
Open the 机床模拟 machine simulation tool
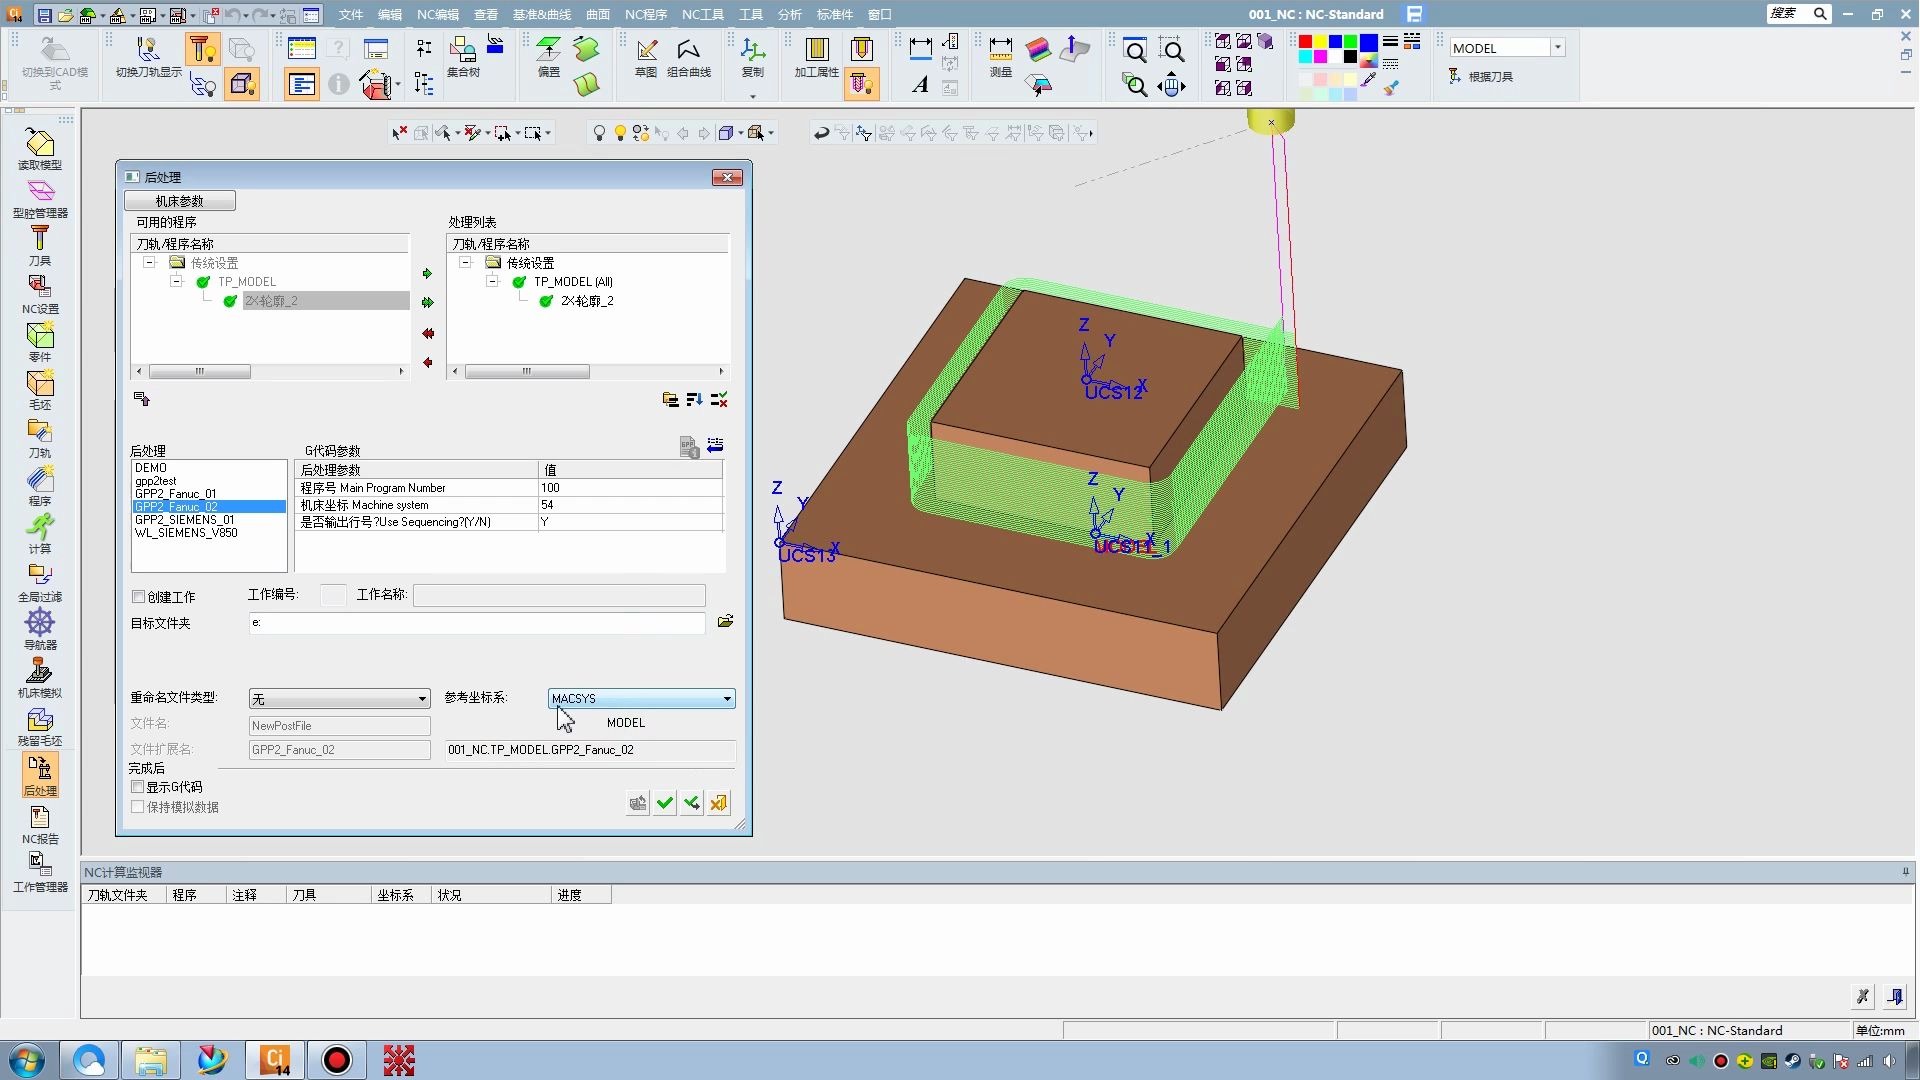[x=39, y=676]
